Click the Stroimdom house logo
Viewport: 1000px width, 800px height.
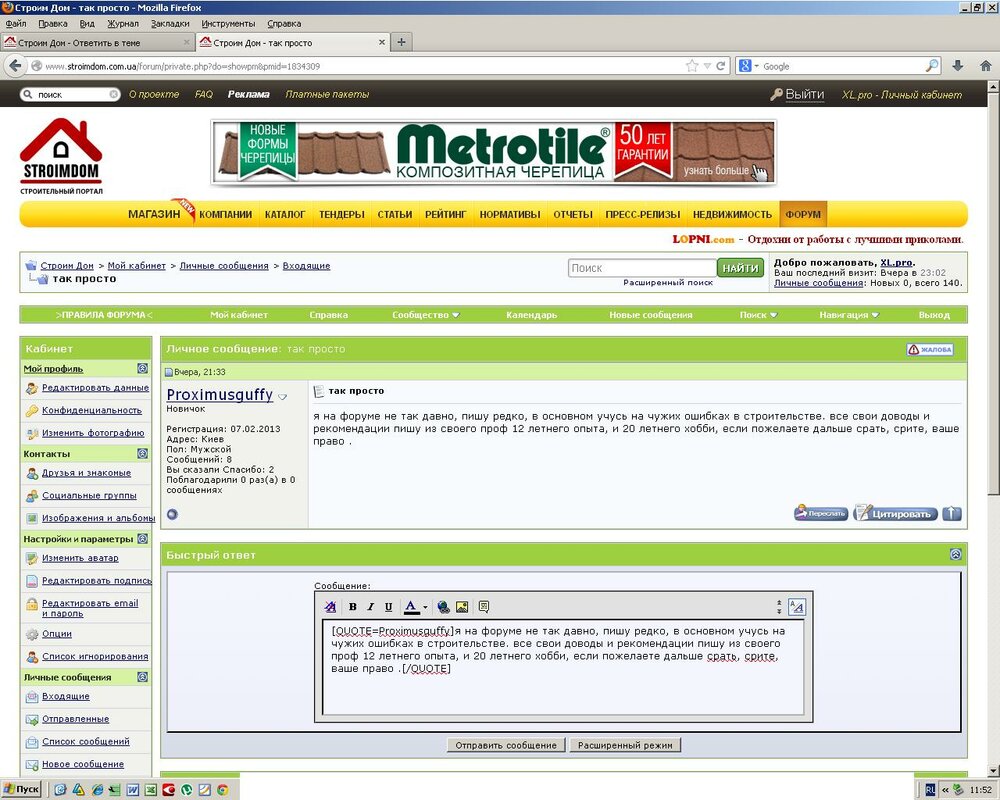tap(61, 156)
